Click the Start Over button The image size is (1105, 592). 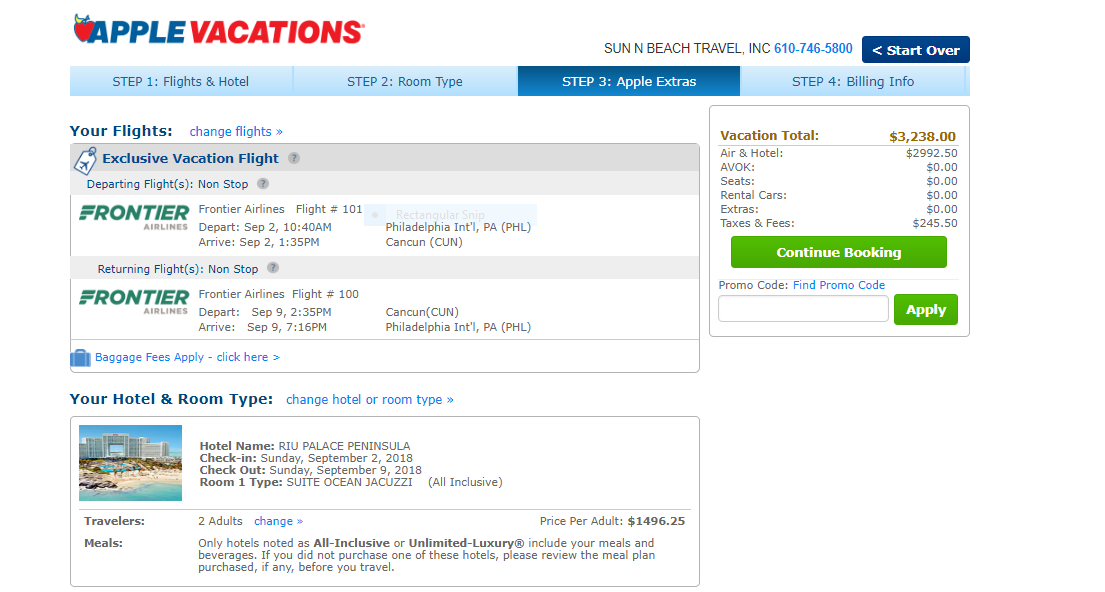915,49
